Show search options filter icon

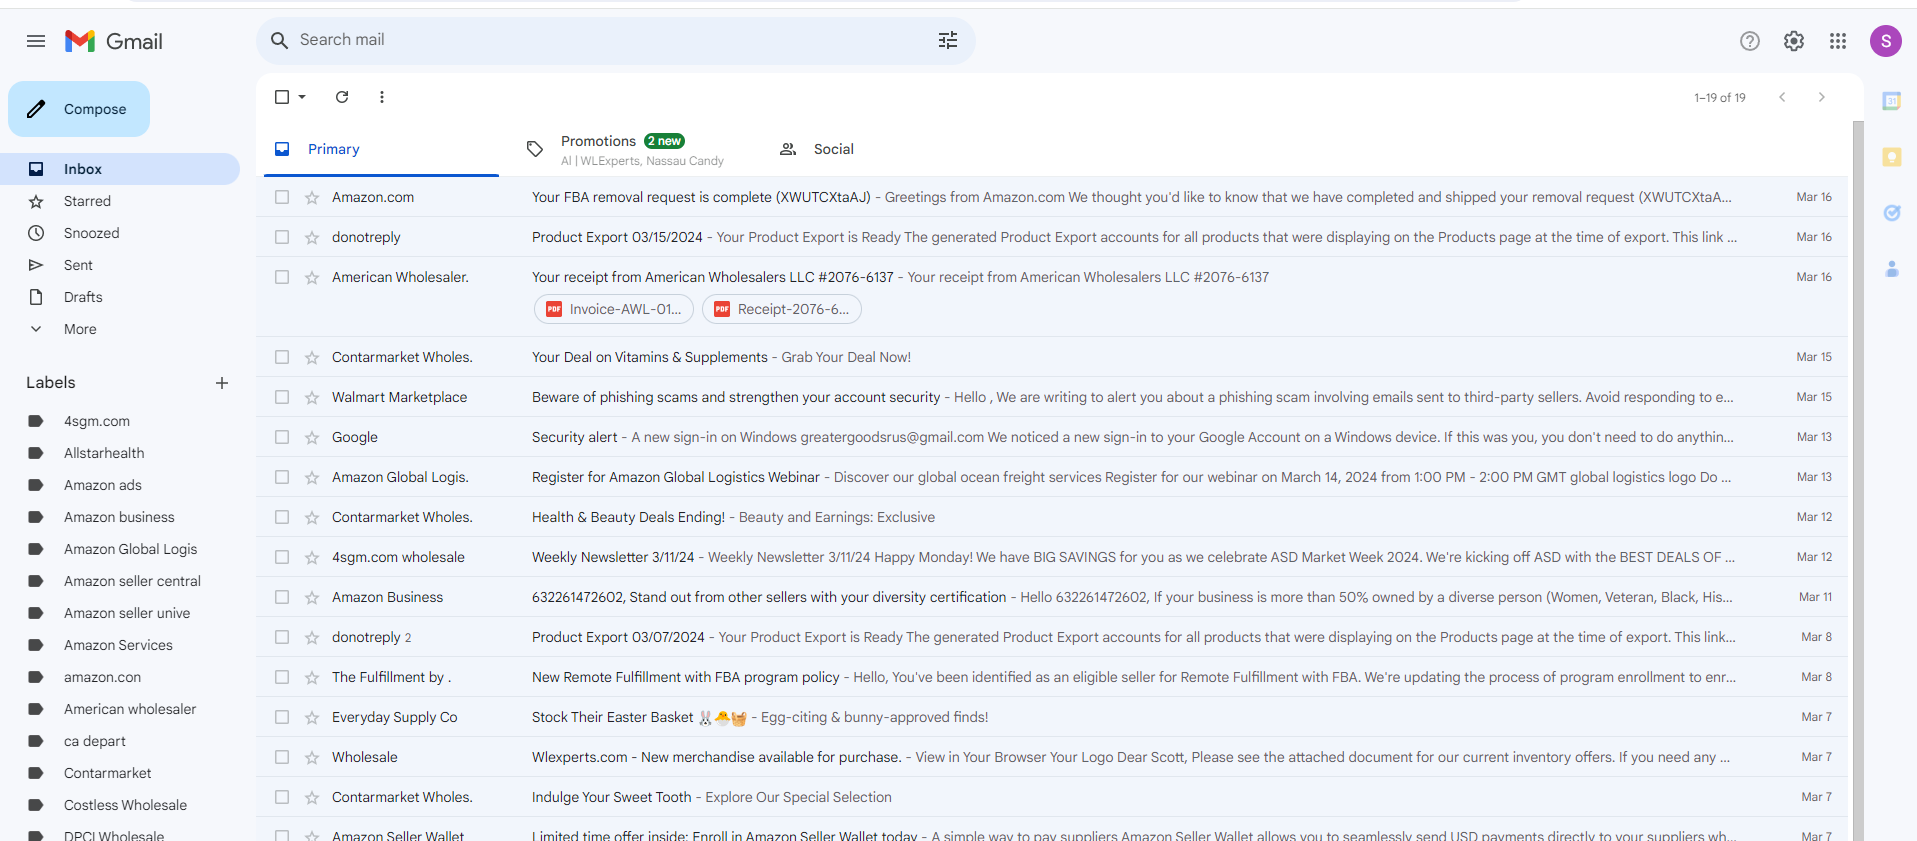click(948, 40)
